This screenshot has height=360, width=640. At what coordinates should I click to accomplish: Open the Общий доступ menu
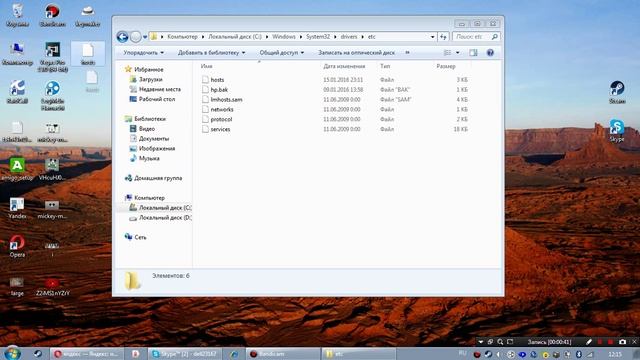[x=282, y=53]
